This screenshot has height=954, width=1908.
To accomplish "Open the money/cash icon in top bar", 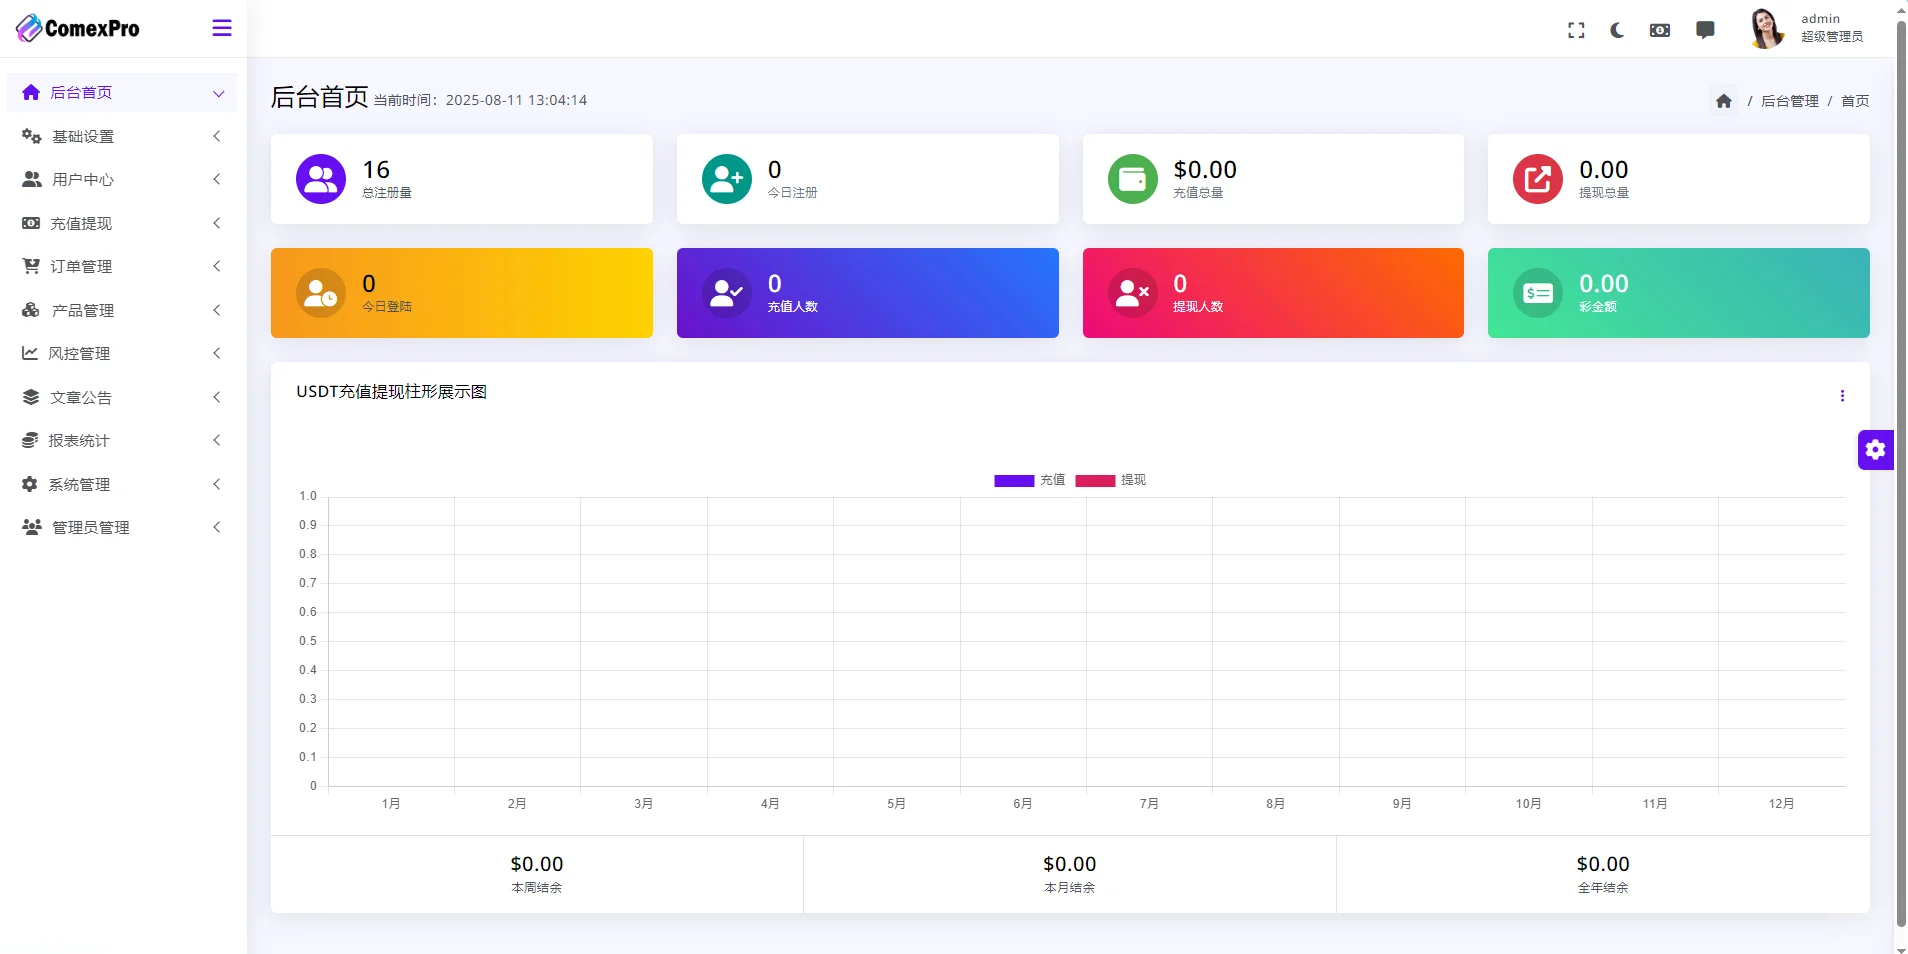I will click(x=1660, y=30).
